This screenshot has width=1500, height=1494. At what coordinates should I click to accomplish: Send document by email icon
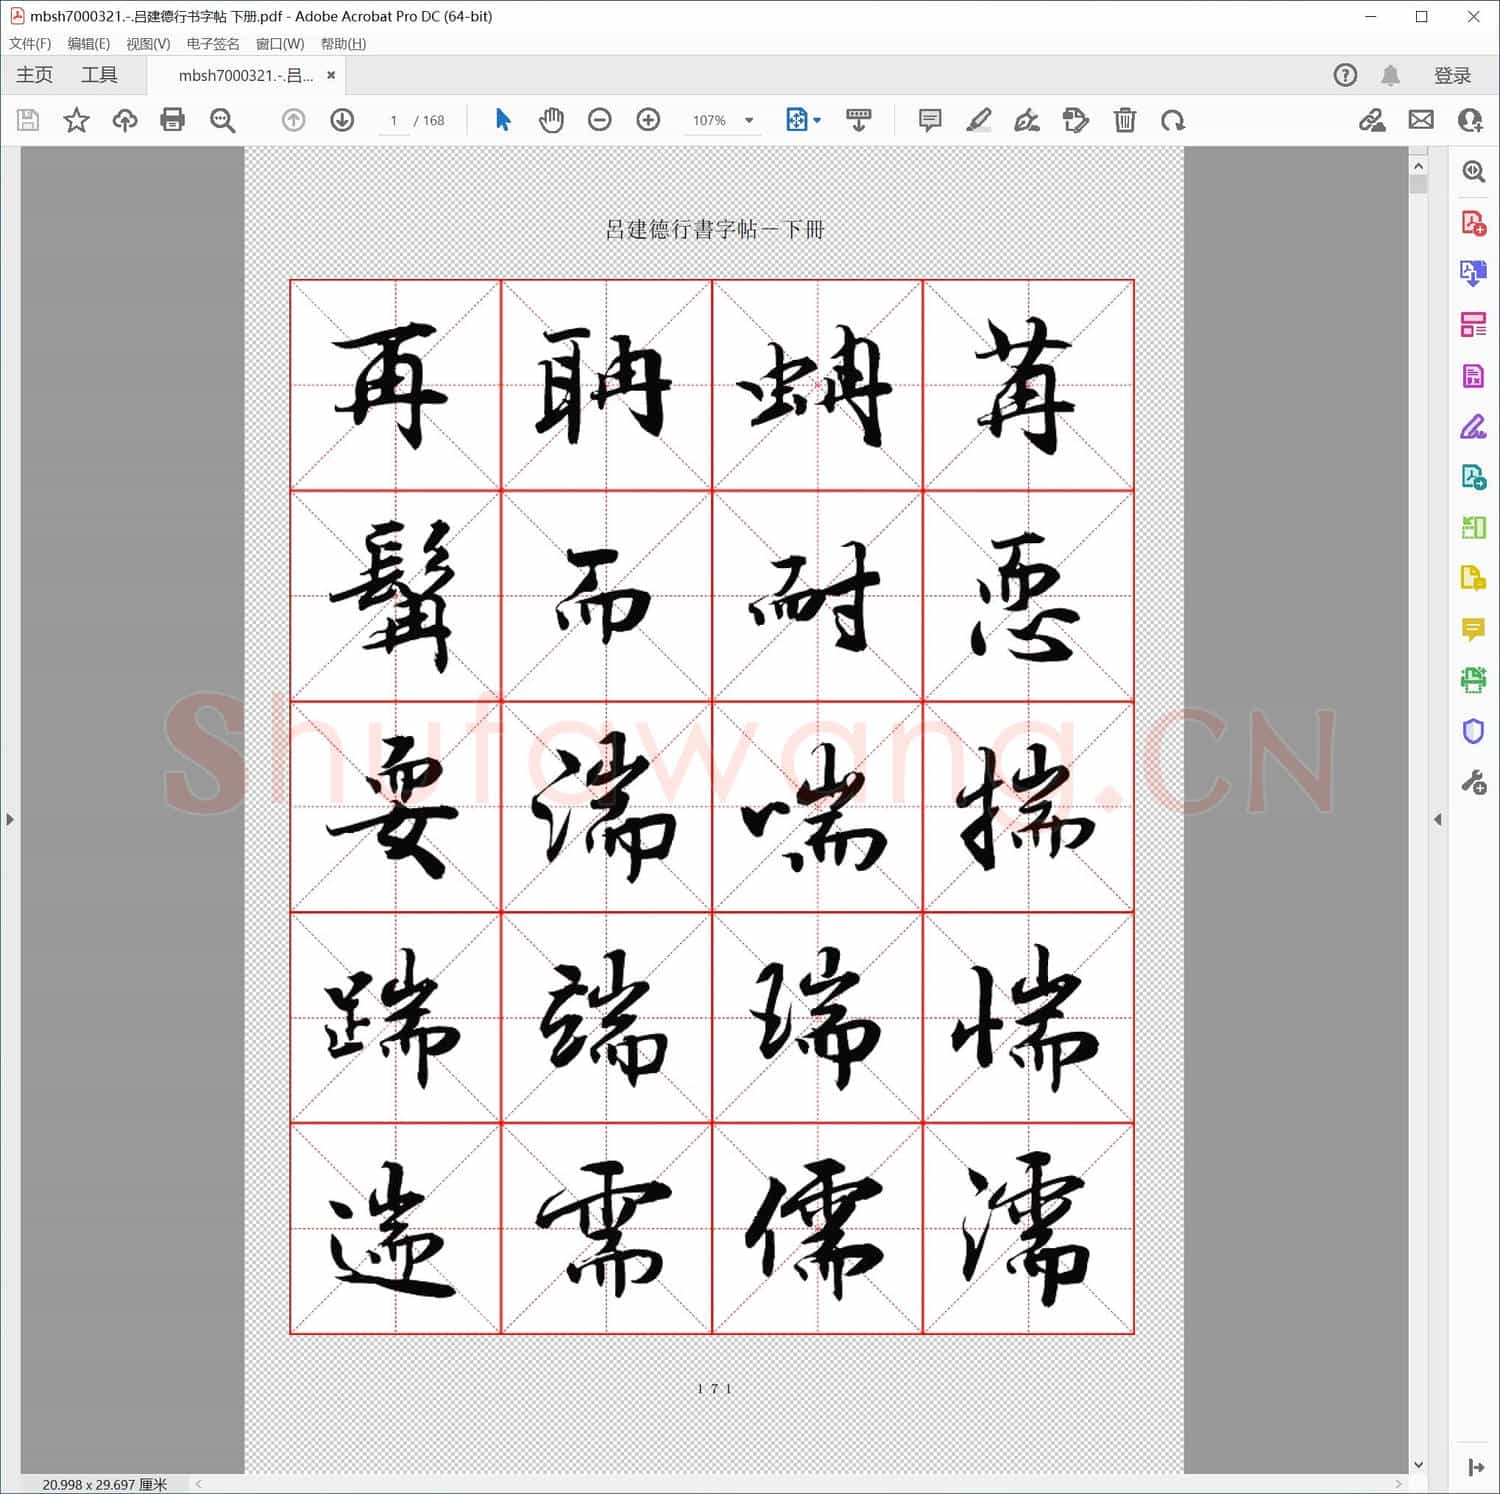tap(1421, 120)
